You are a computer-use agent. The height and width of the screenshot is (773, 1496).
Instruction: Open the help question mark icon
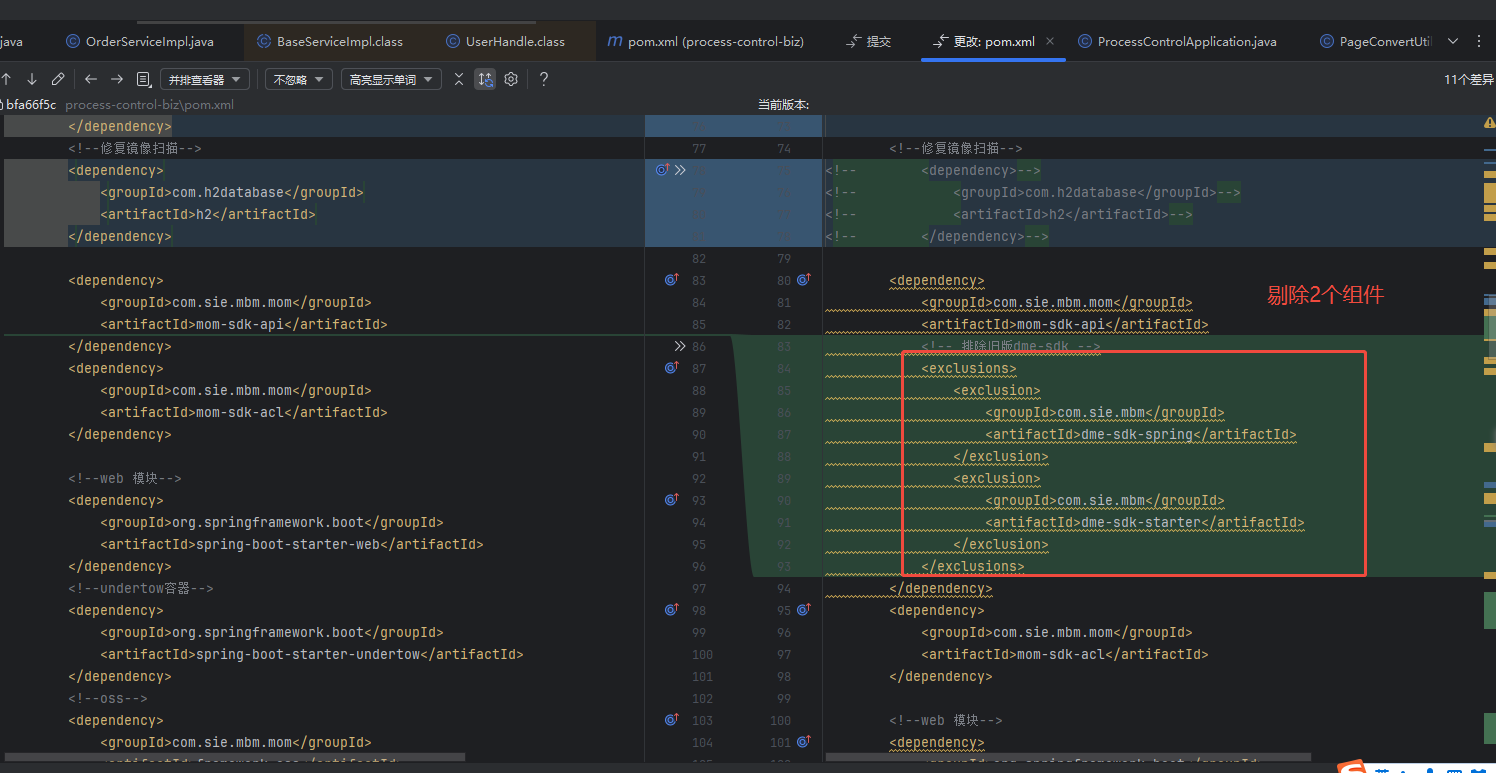click(x=544, y=79)
